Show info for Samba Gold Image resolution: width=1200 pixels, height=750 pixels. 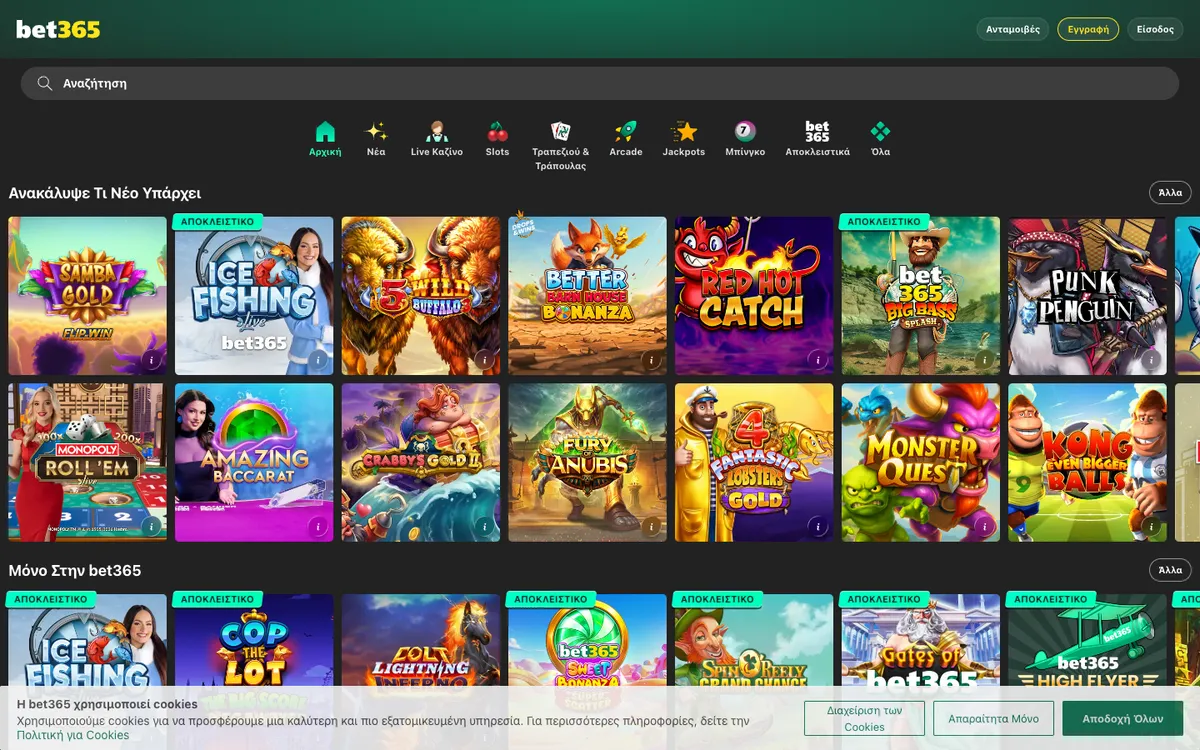point(151,359)
